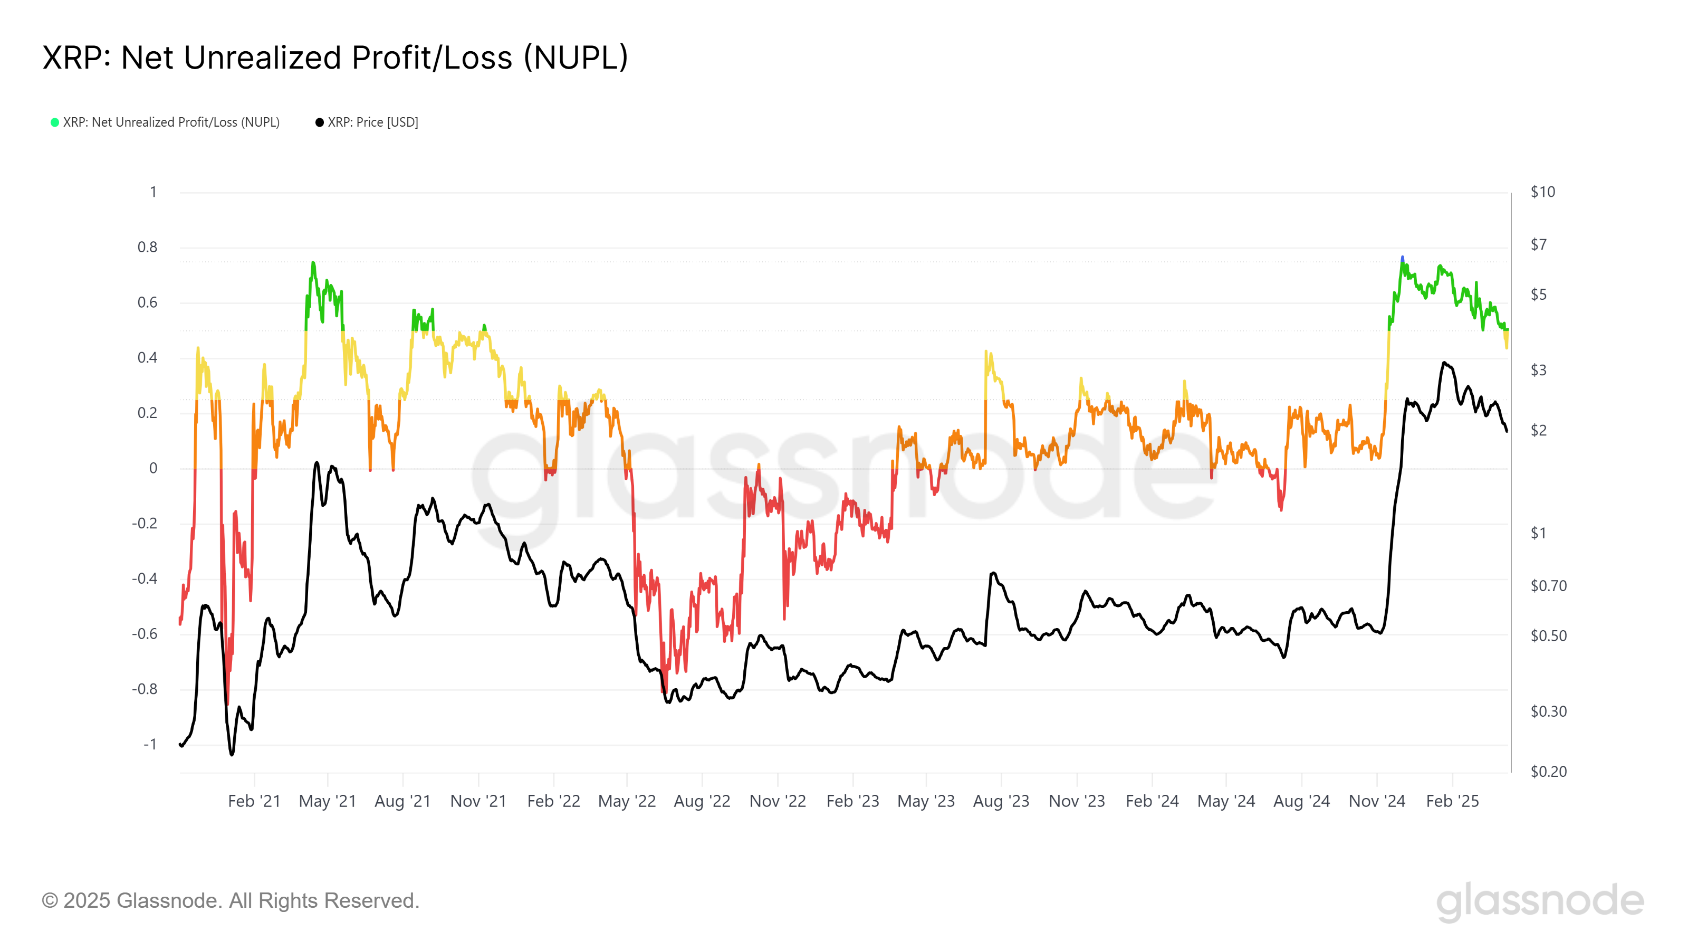Screen dimensions: 1688x950
Task: Click the $10 price axis label
Action: (x=1543, y=192)
